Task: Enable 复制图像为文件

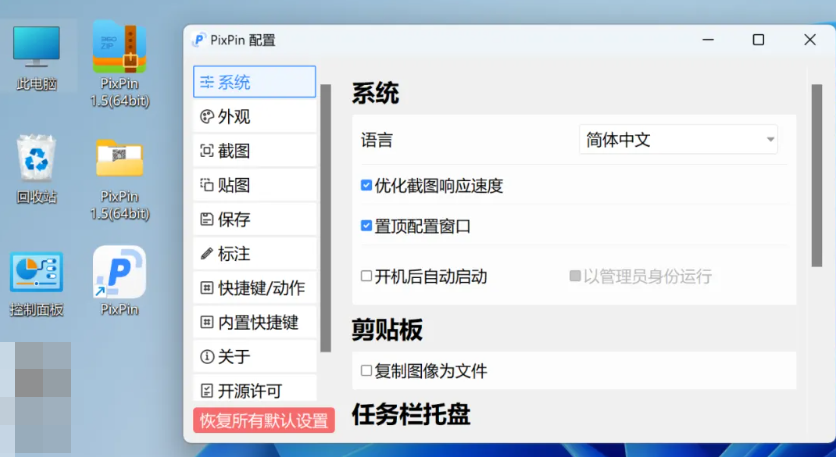Action: coord(366,371)
